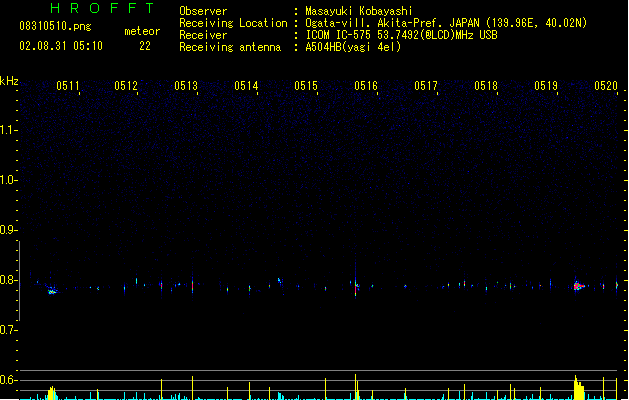Click the tall echo streak just before 0516

pos(355,279)
